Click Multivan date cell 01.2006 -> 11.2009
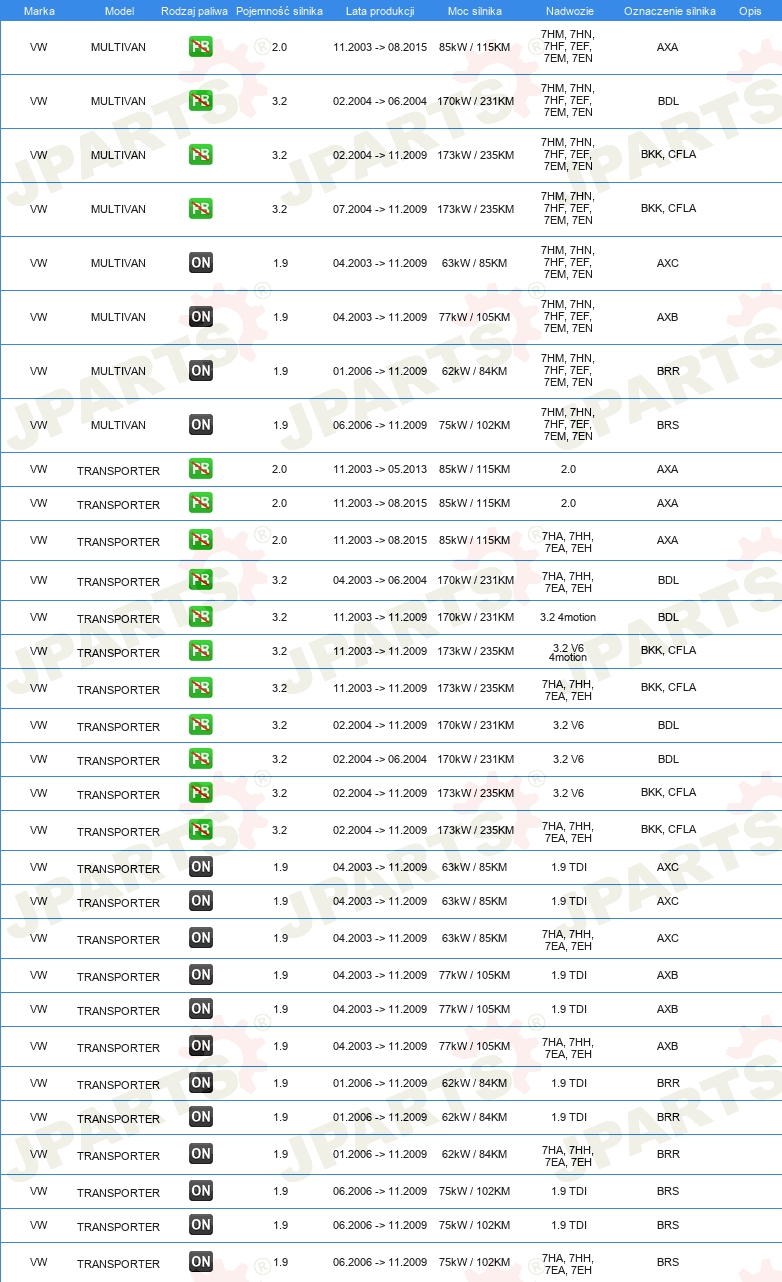 click(380, 371)
